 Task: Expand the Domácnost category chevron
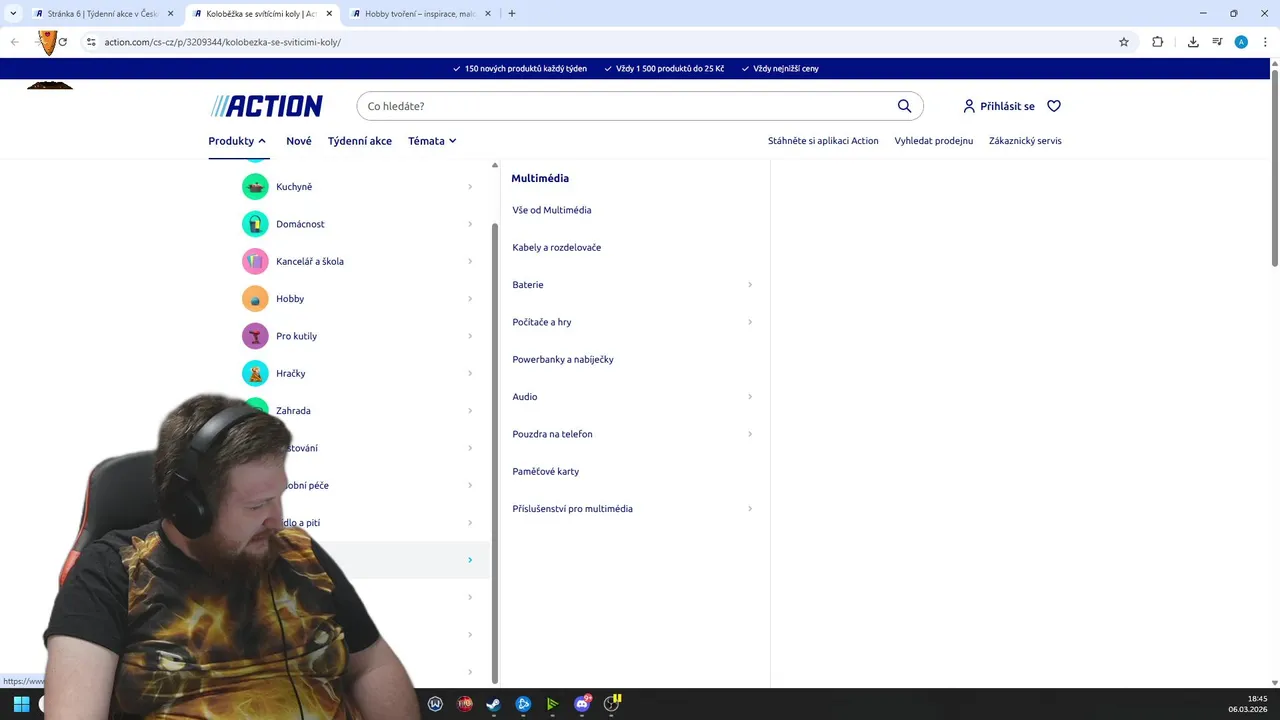click(470, 224)
